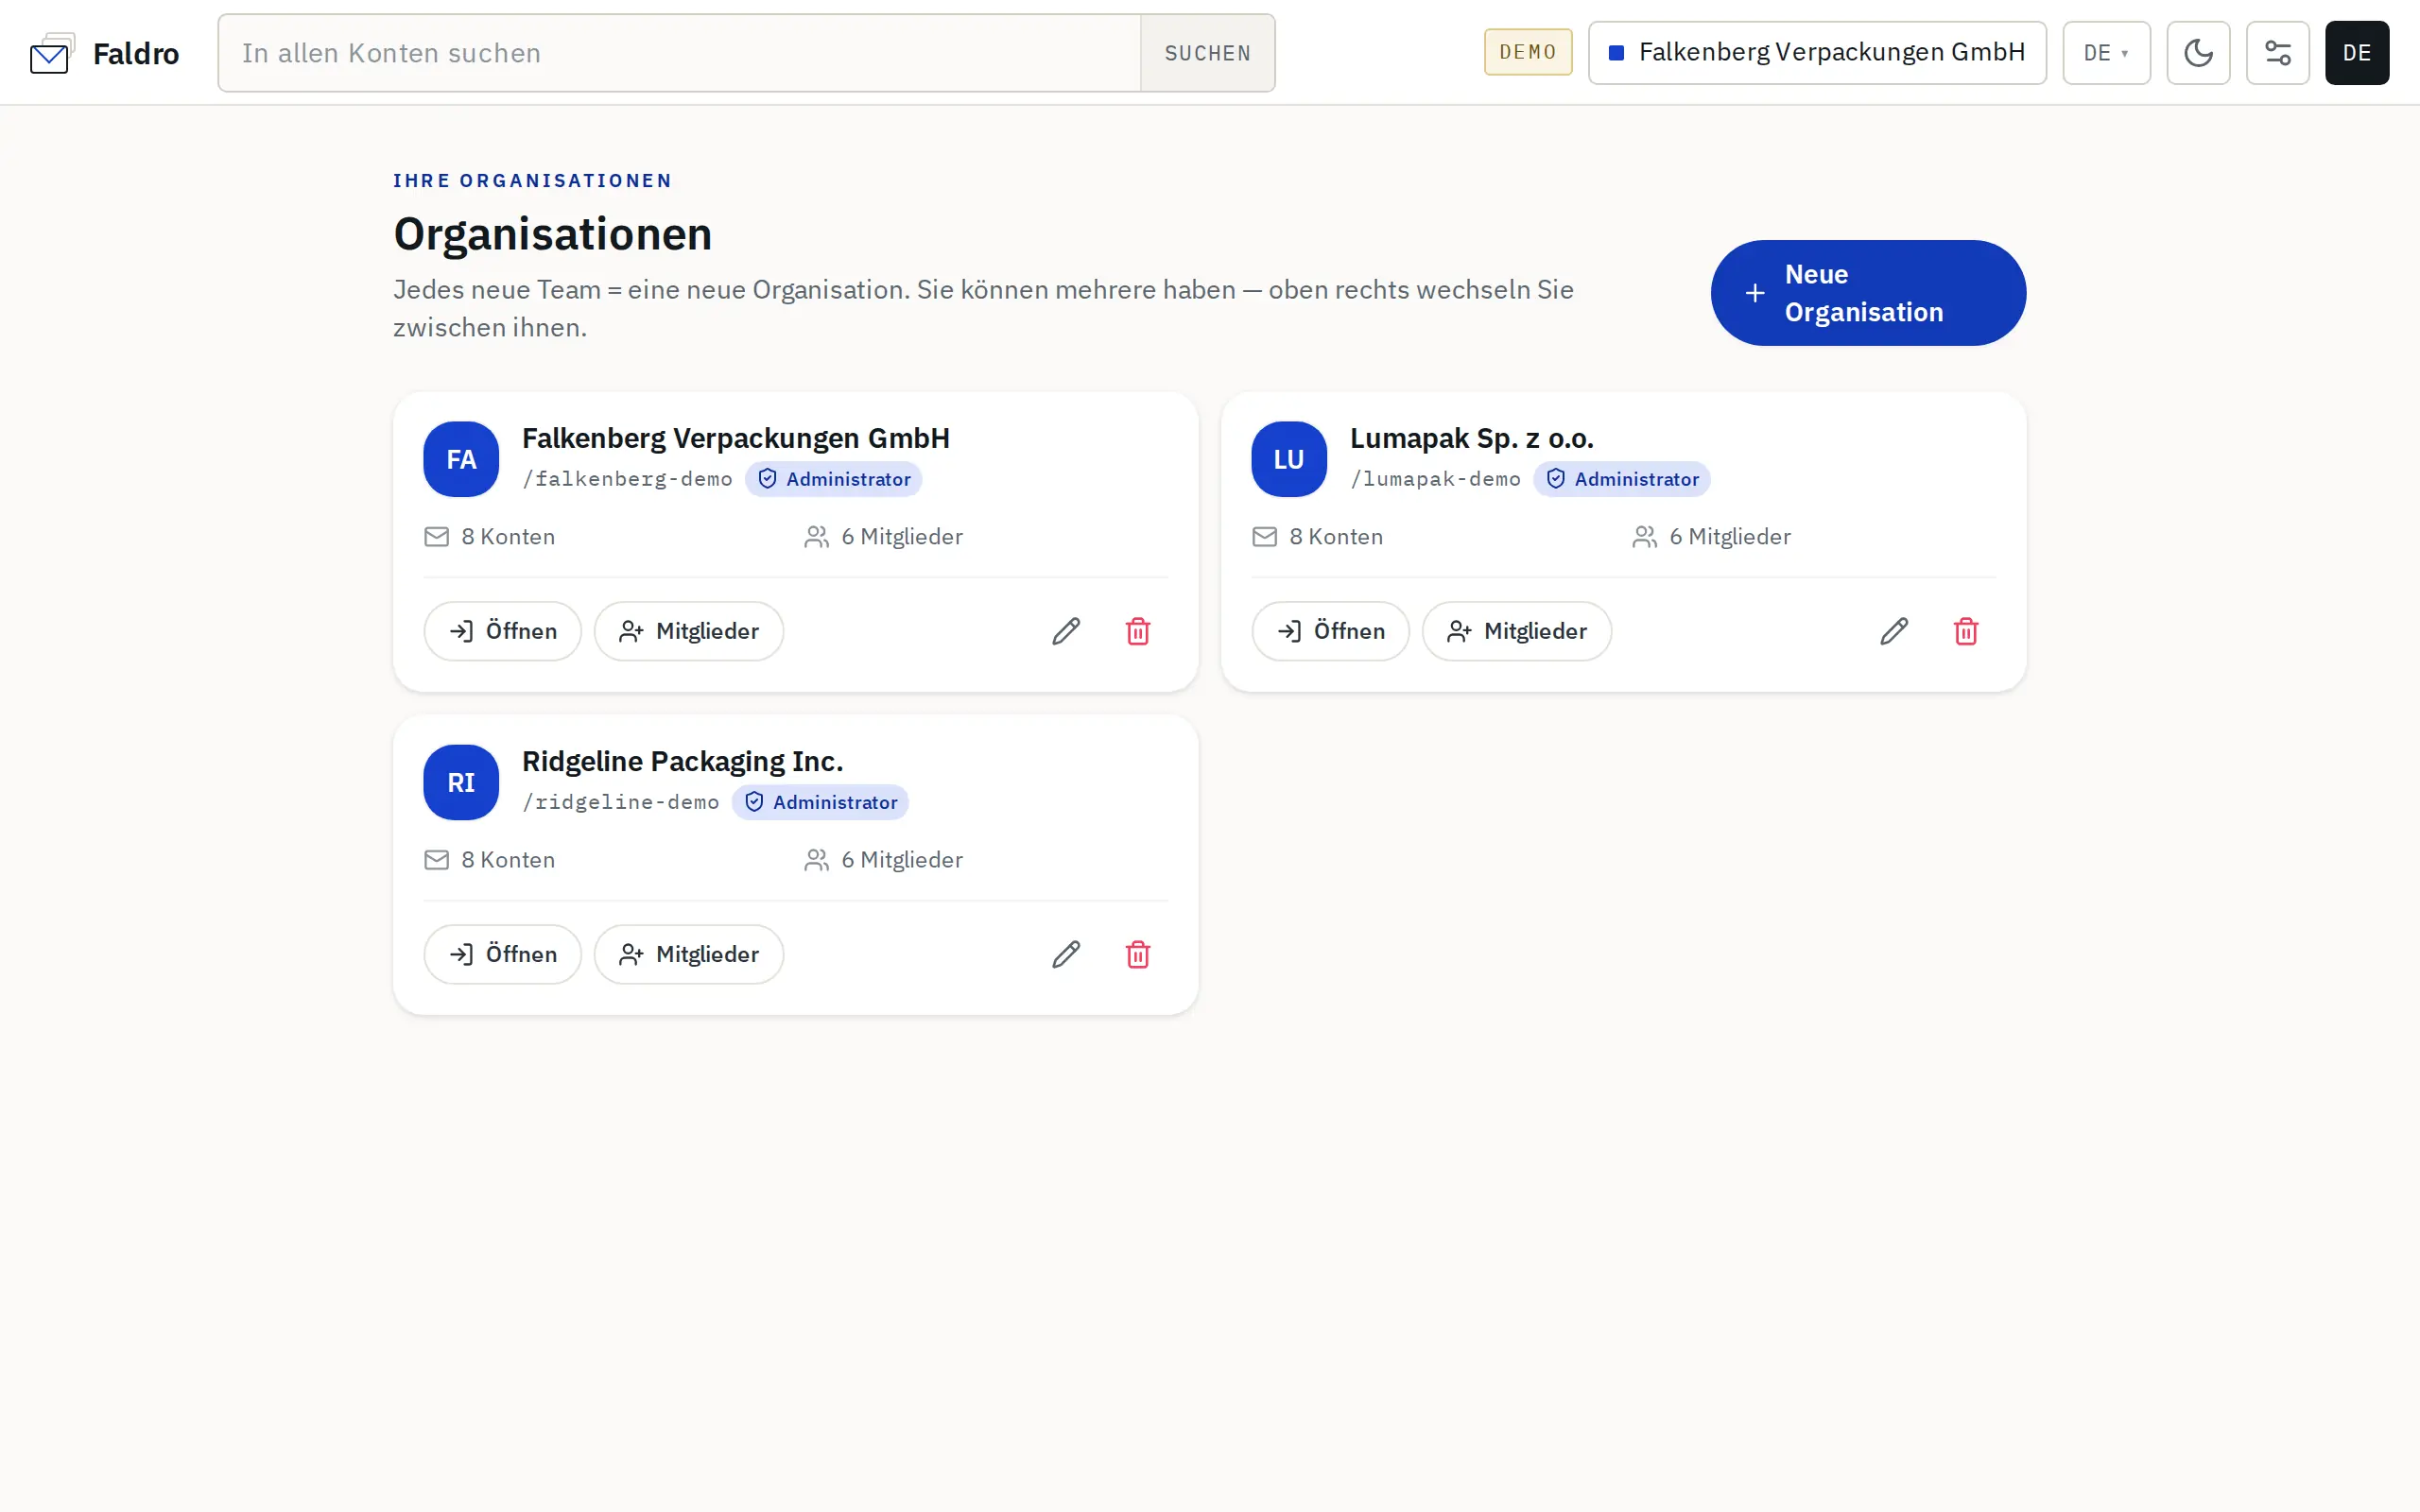The height and width of the screenshot is (1512, 2420).
Task: Open the settings sliders icon
Action: (x=2277, y=53)
